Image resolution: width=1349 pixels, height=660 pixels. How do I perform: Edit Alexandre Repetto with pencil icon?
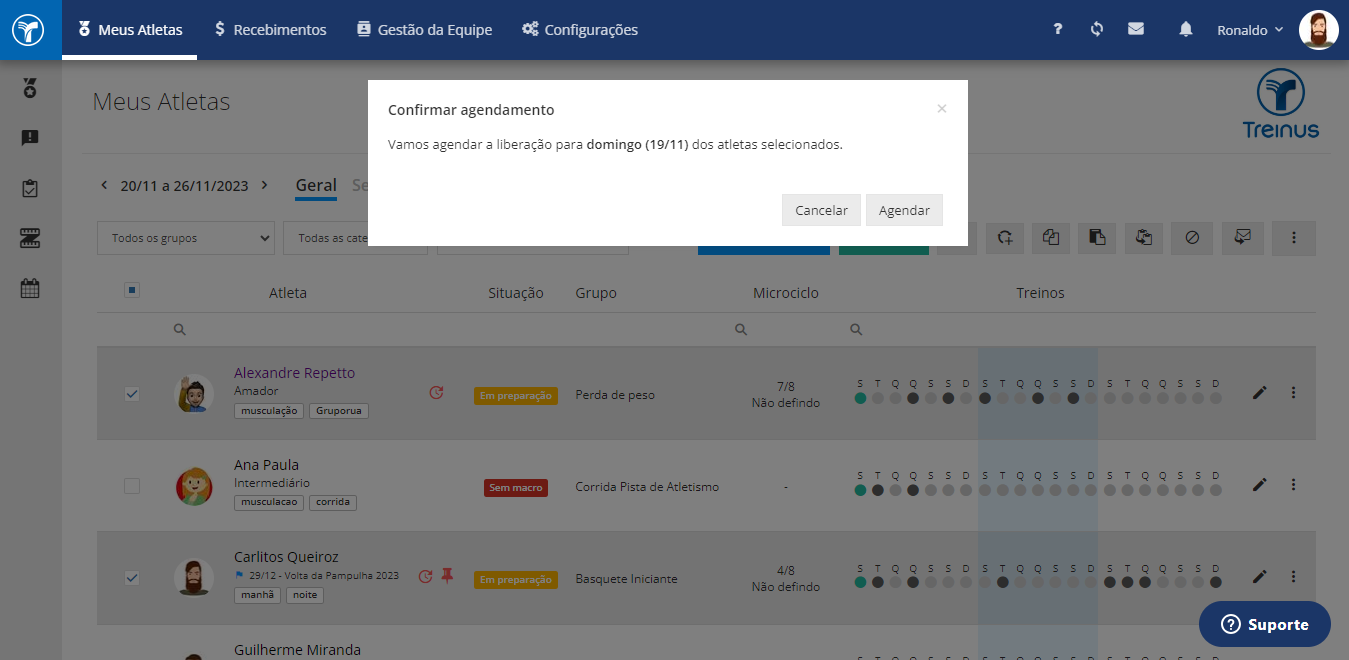click(1259, 393)
